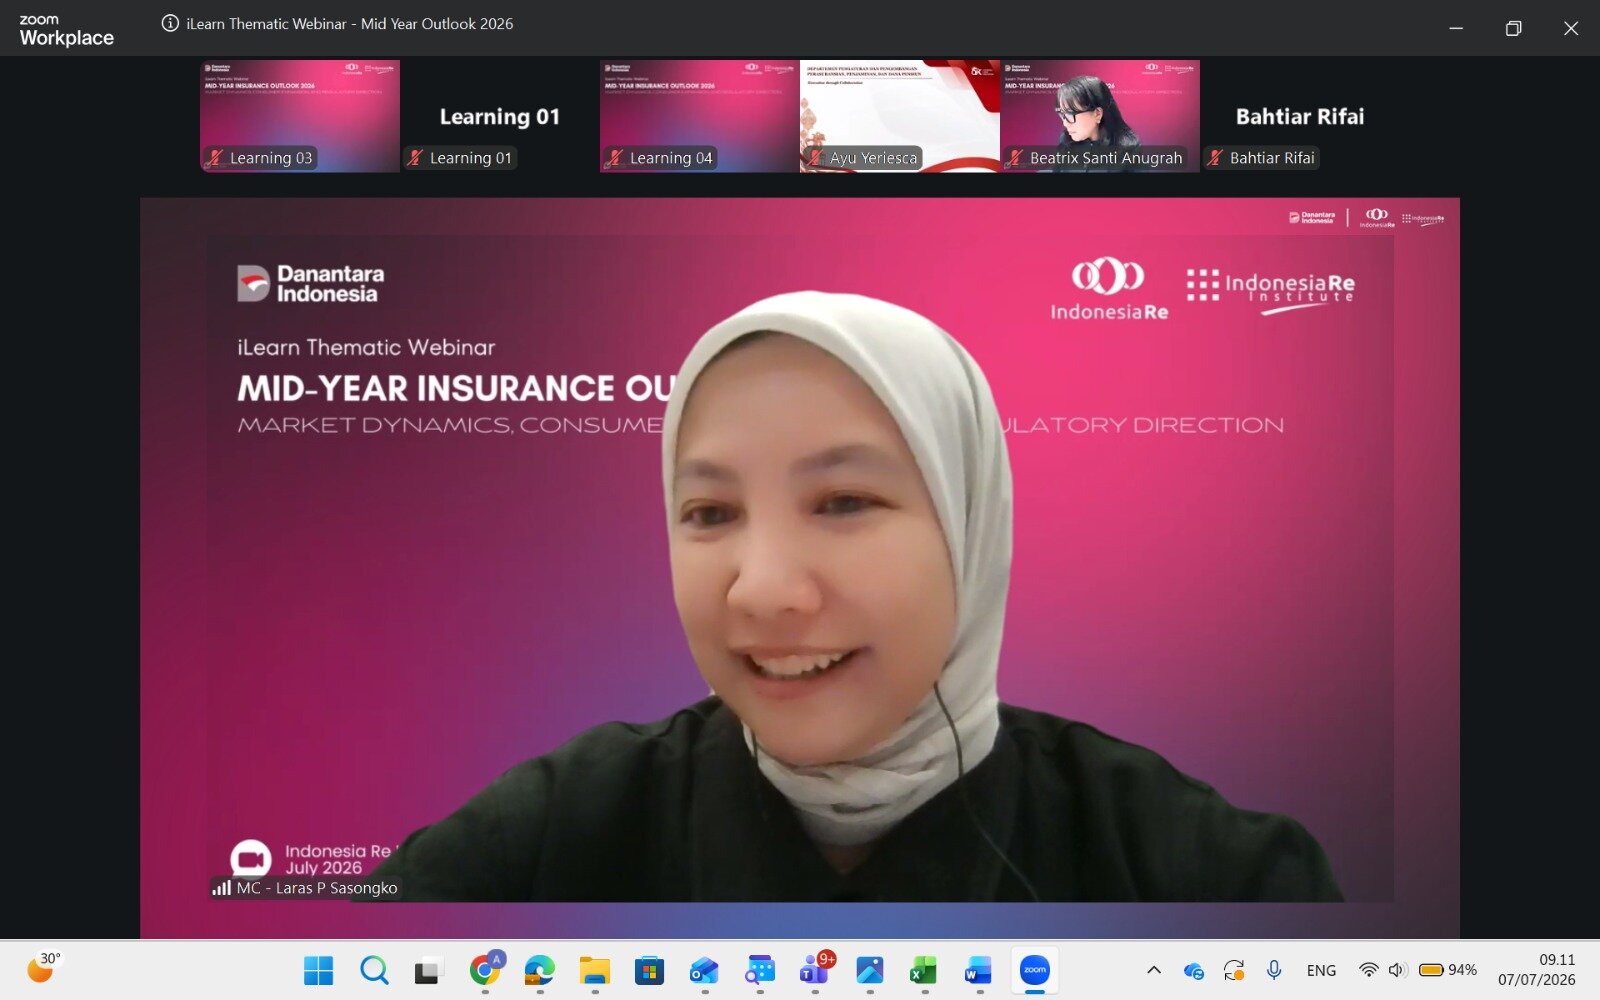The image size is (1600, 1000).
Task: Click the Windows Start button
Action: pyautogui.click(x=319, y=970)
